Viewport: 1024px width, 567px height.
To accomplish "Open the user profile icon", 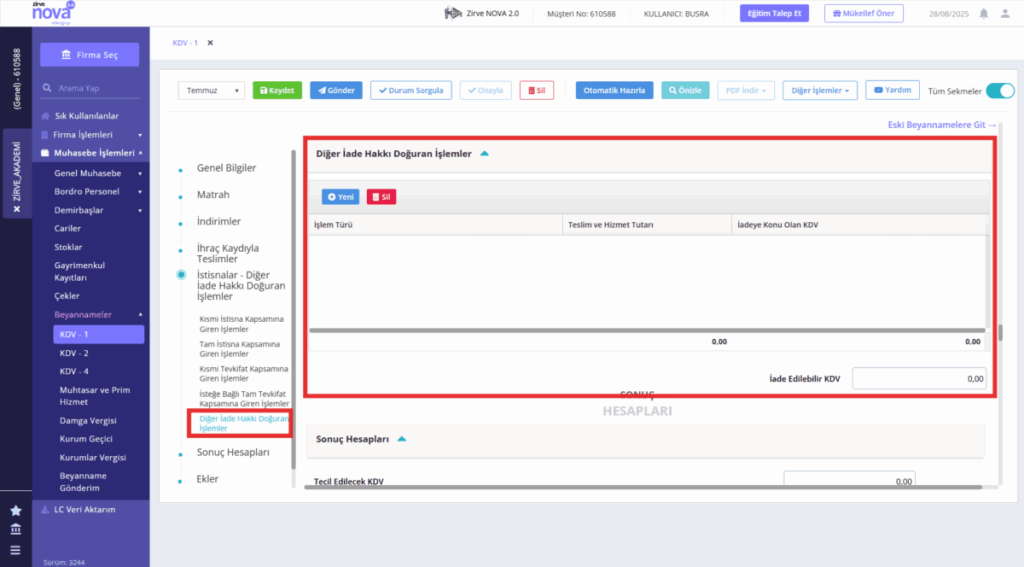I will (1005, 13).
